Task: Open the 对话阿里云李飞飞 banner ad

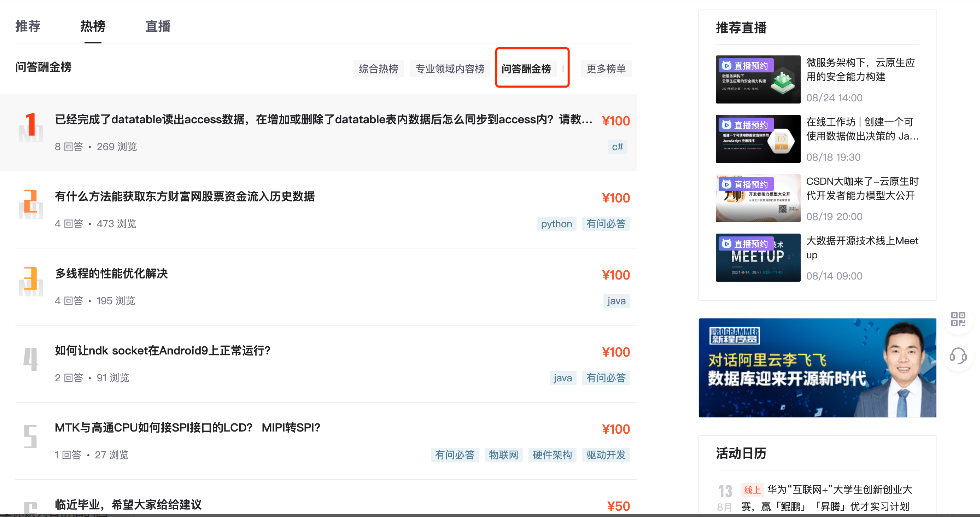Action: (818, 368)
